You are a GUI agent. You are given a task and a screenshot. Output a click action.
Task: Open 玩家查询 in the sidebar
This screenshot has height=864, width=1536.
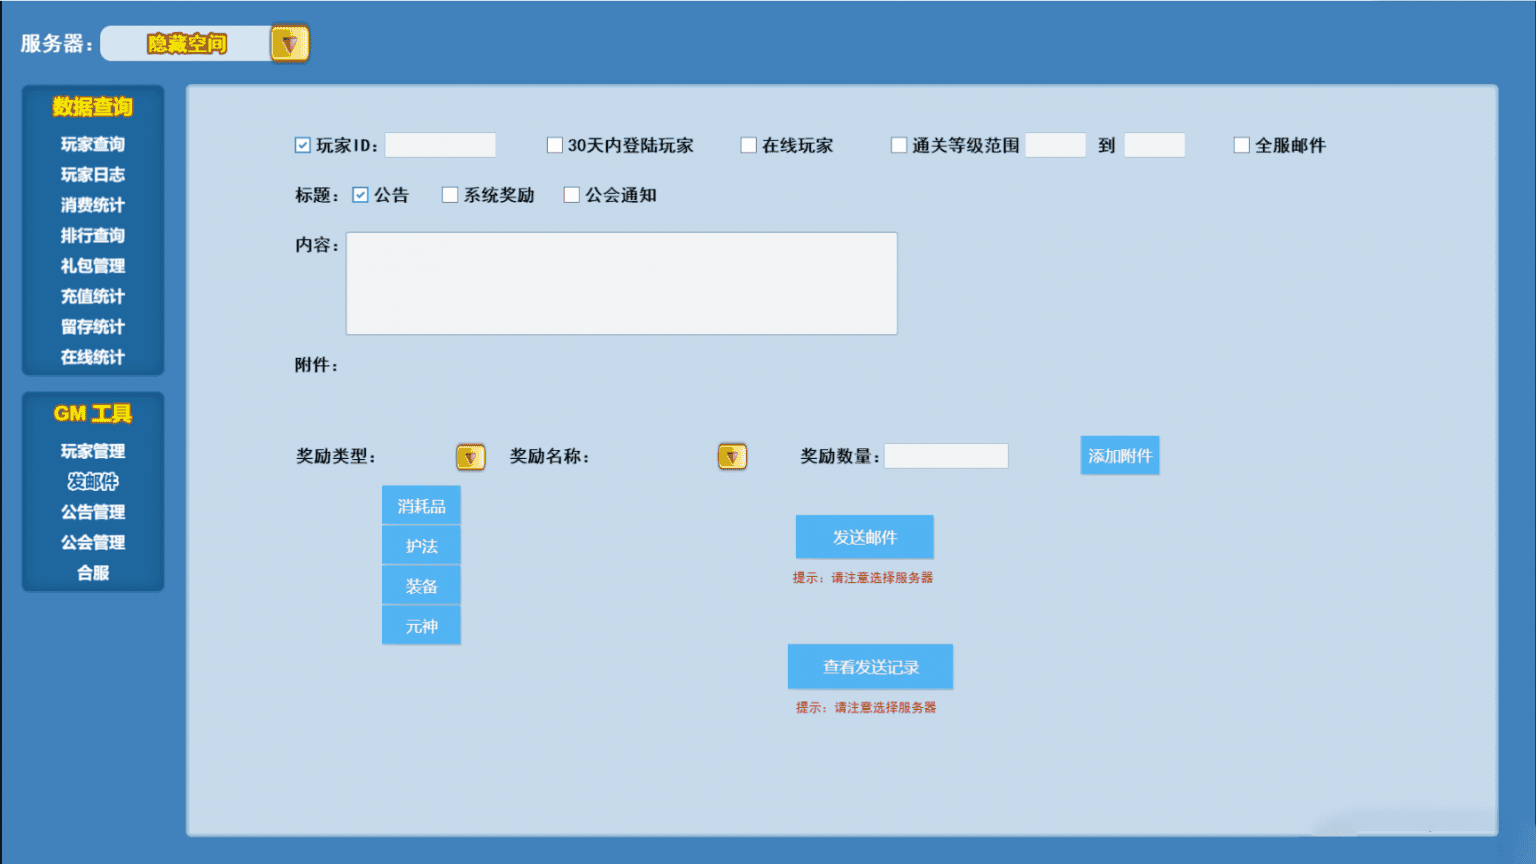pos(92,144)
